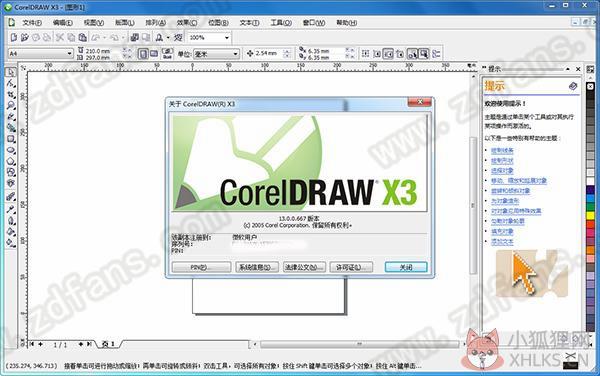
Task: Open the 编辑(E) menu
Action: 62,23
